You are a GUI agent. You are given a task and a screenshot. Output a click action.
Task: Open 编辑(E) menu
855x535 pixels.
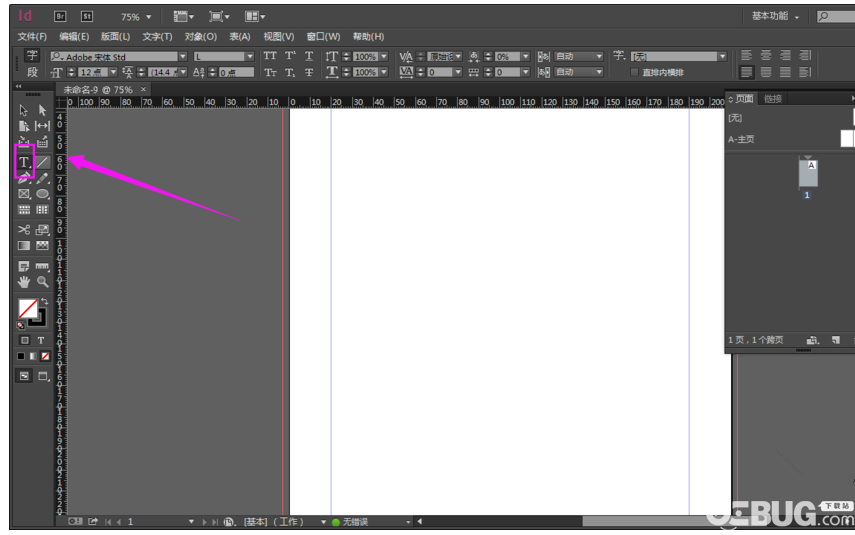click(74, 37)
